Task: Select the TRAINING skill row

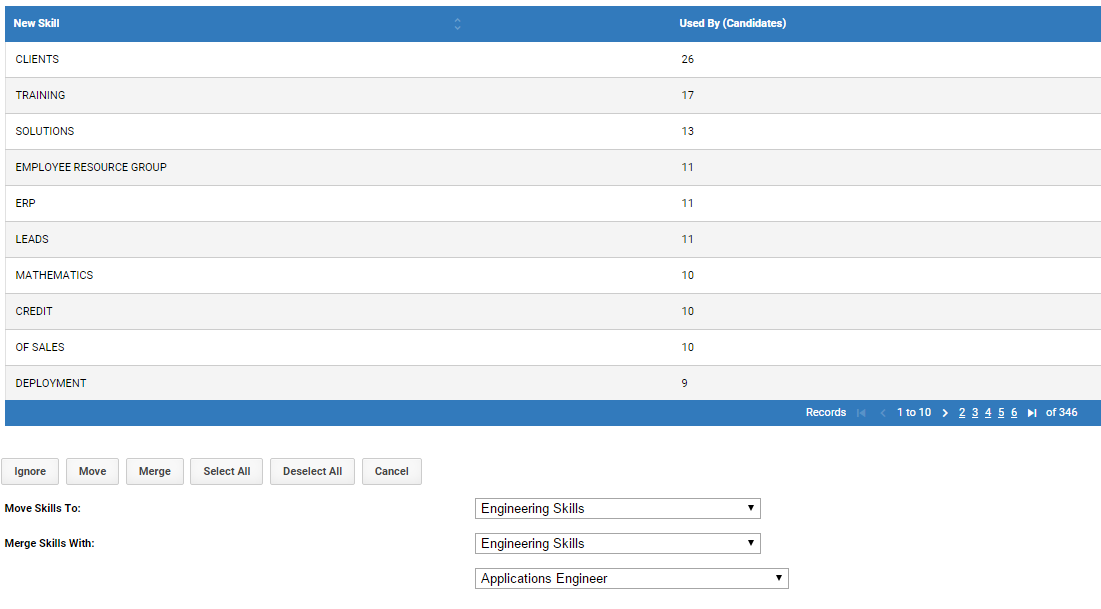Action: [x=553, y=96]
